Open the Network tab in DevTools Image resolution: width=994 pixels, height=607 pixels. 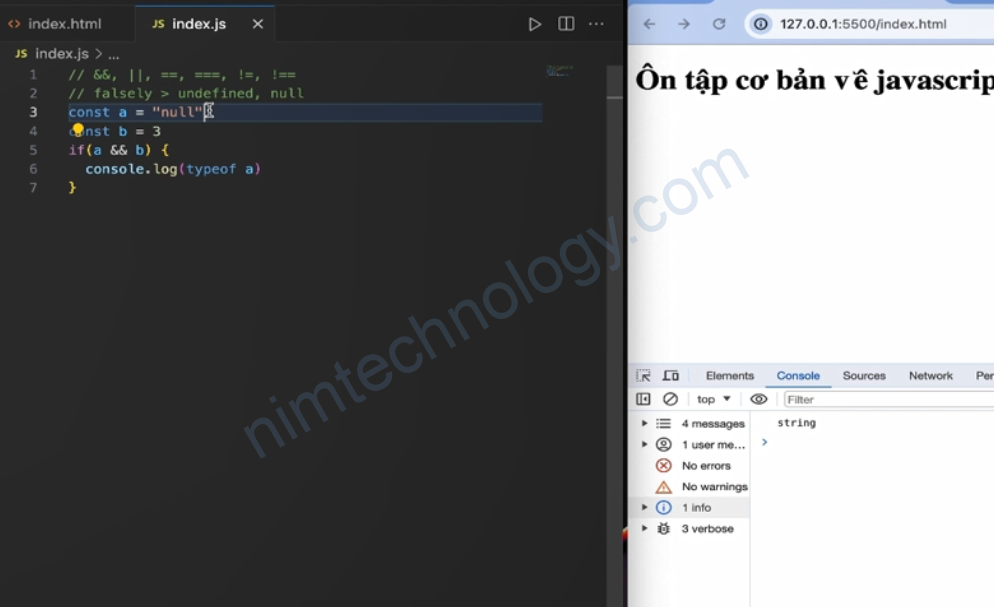coord(930,376)
